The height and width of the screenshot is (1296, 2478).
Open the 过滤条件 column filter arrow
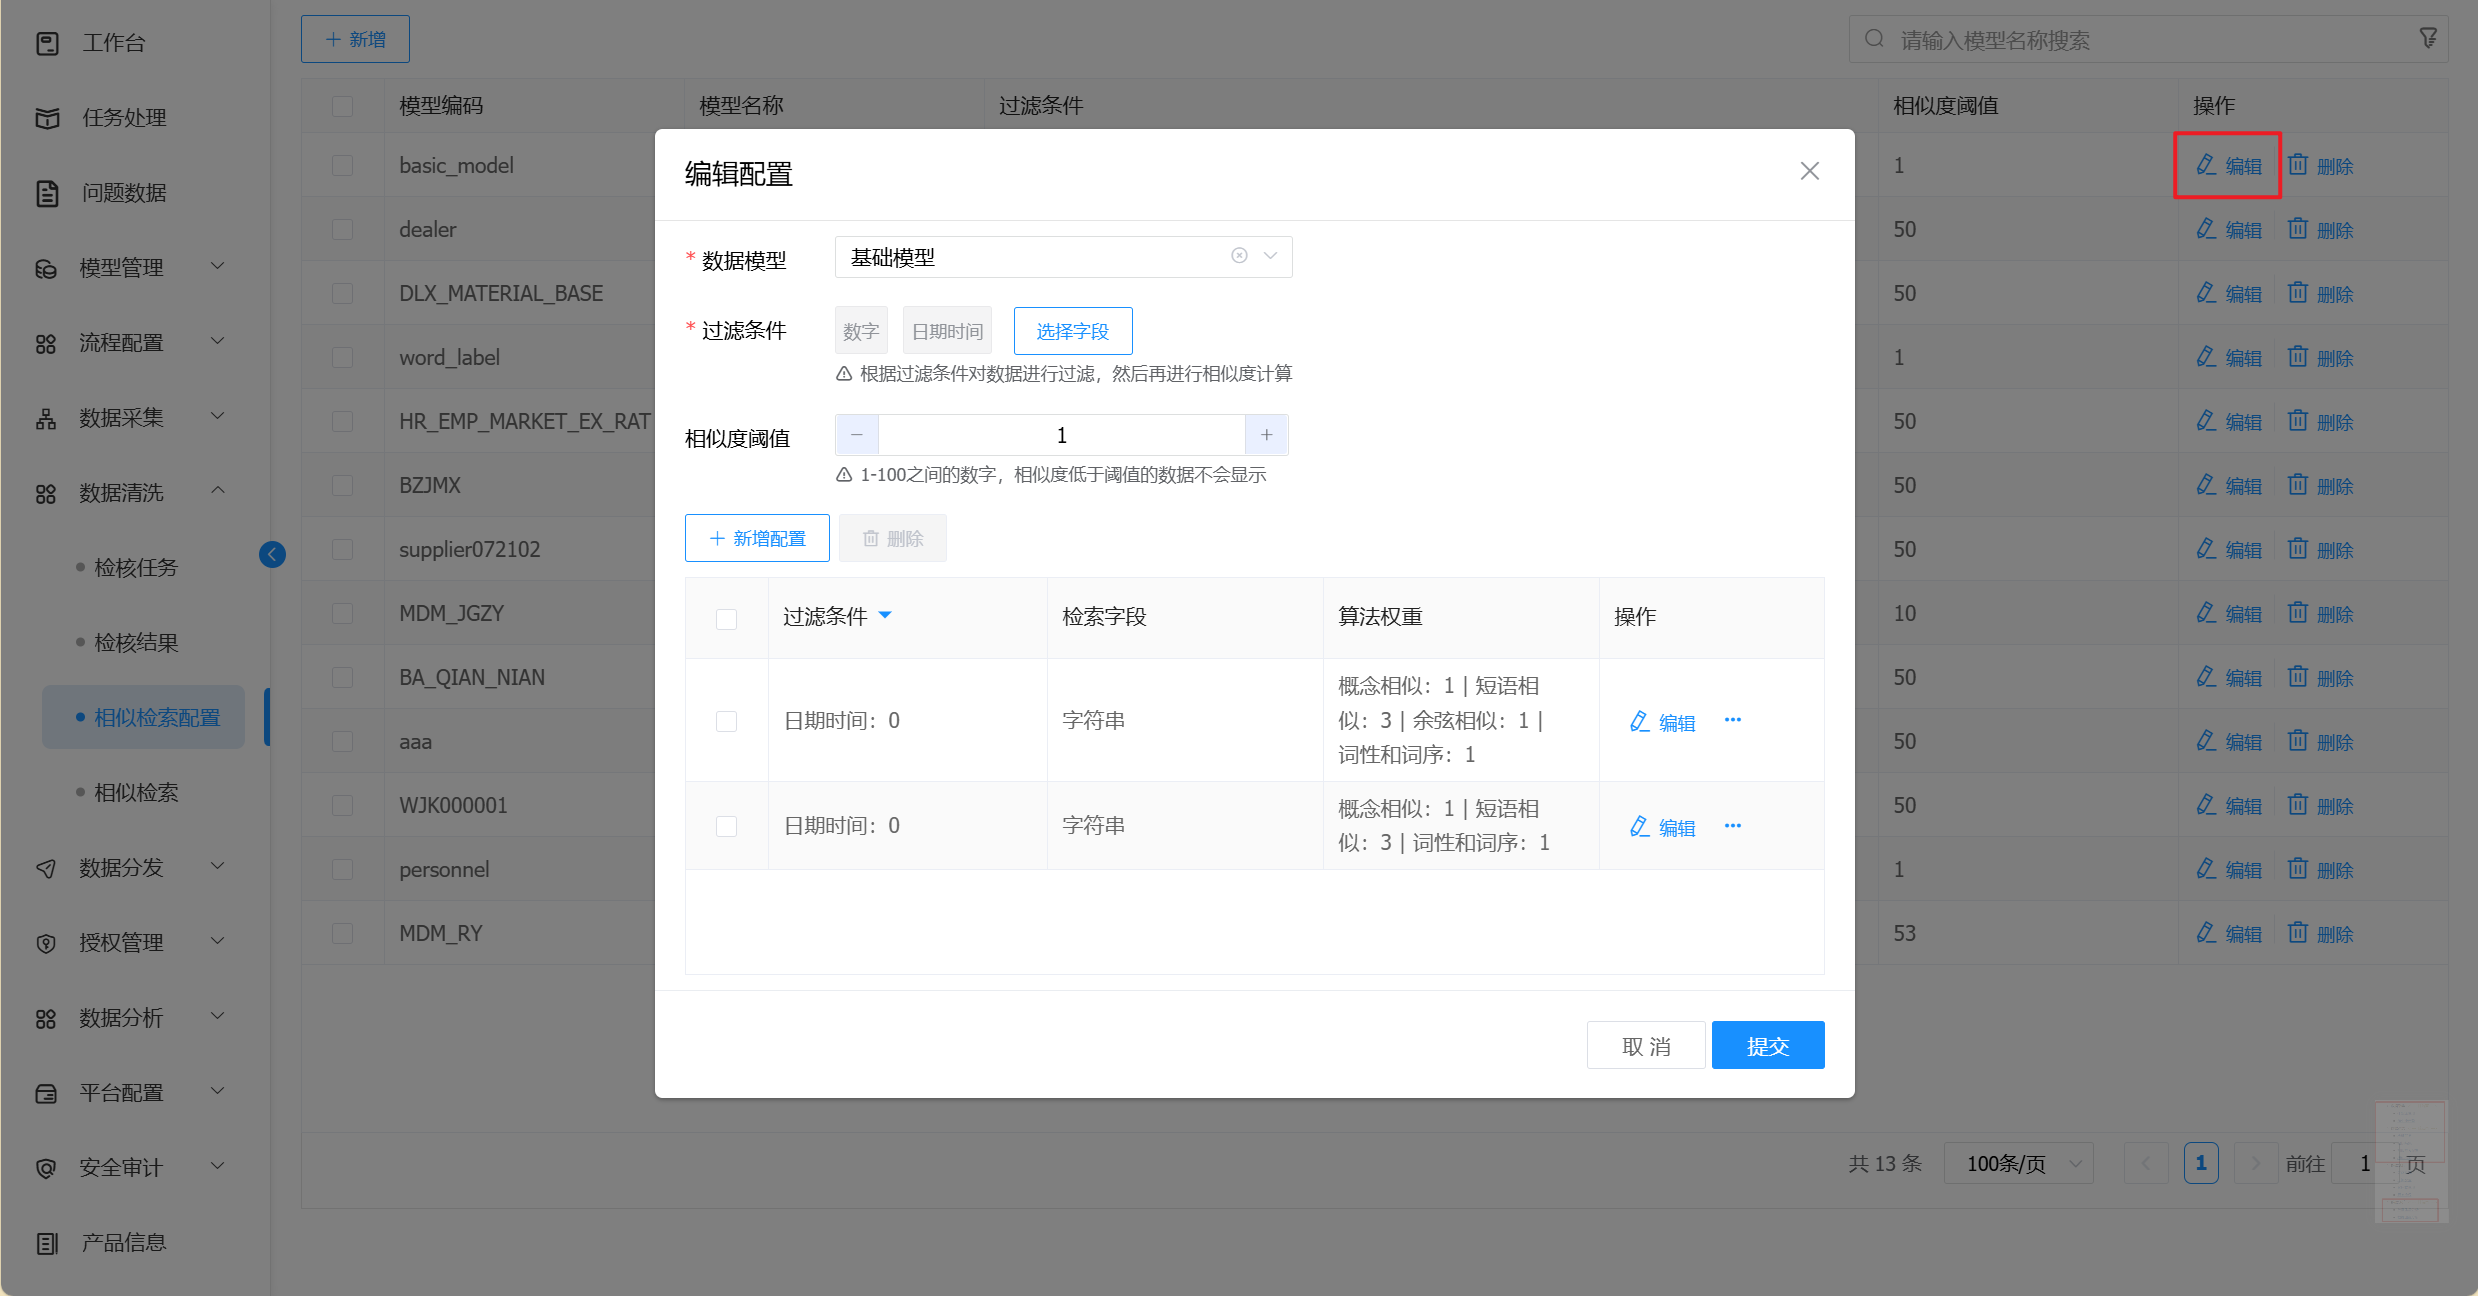[885, 616]
